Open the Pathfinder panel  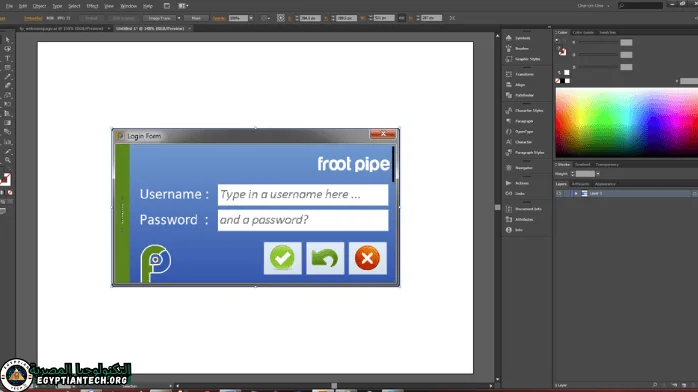coord(524,95)
